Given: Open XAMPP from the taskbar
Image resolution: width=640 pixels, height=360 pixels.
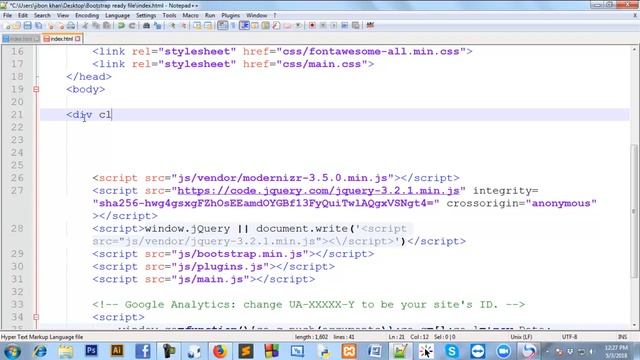Looking at the screenshot, I should tap(349, 351).
